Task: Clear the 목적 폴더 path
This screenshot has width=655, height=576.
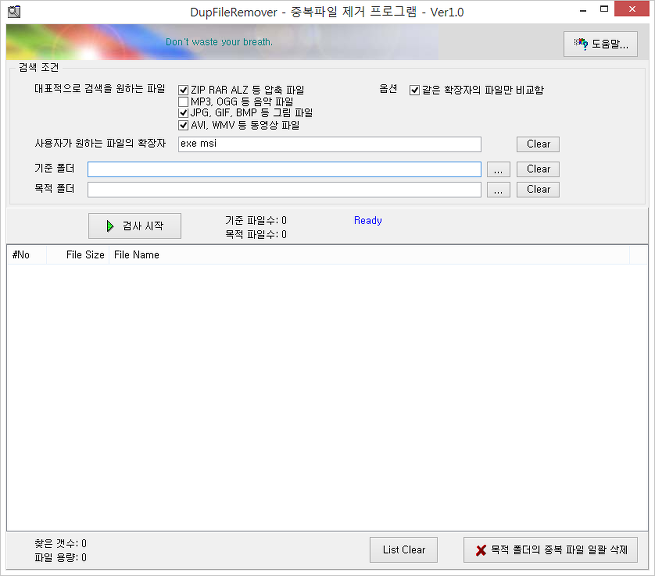Action: tap(538, 190)
